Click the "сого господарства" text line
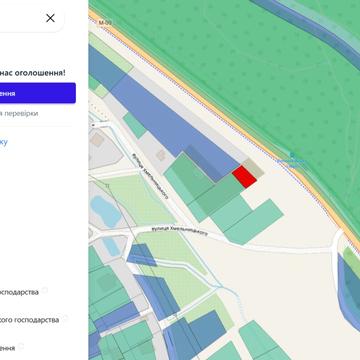360x360 pixels. click(30, 320)
